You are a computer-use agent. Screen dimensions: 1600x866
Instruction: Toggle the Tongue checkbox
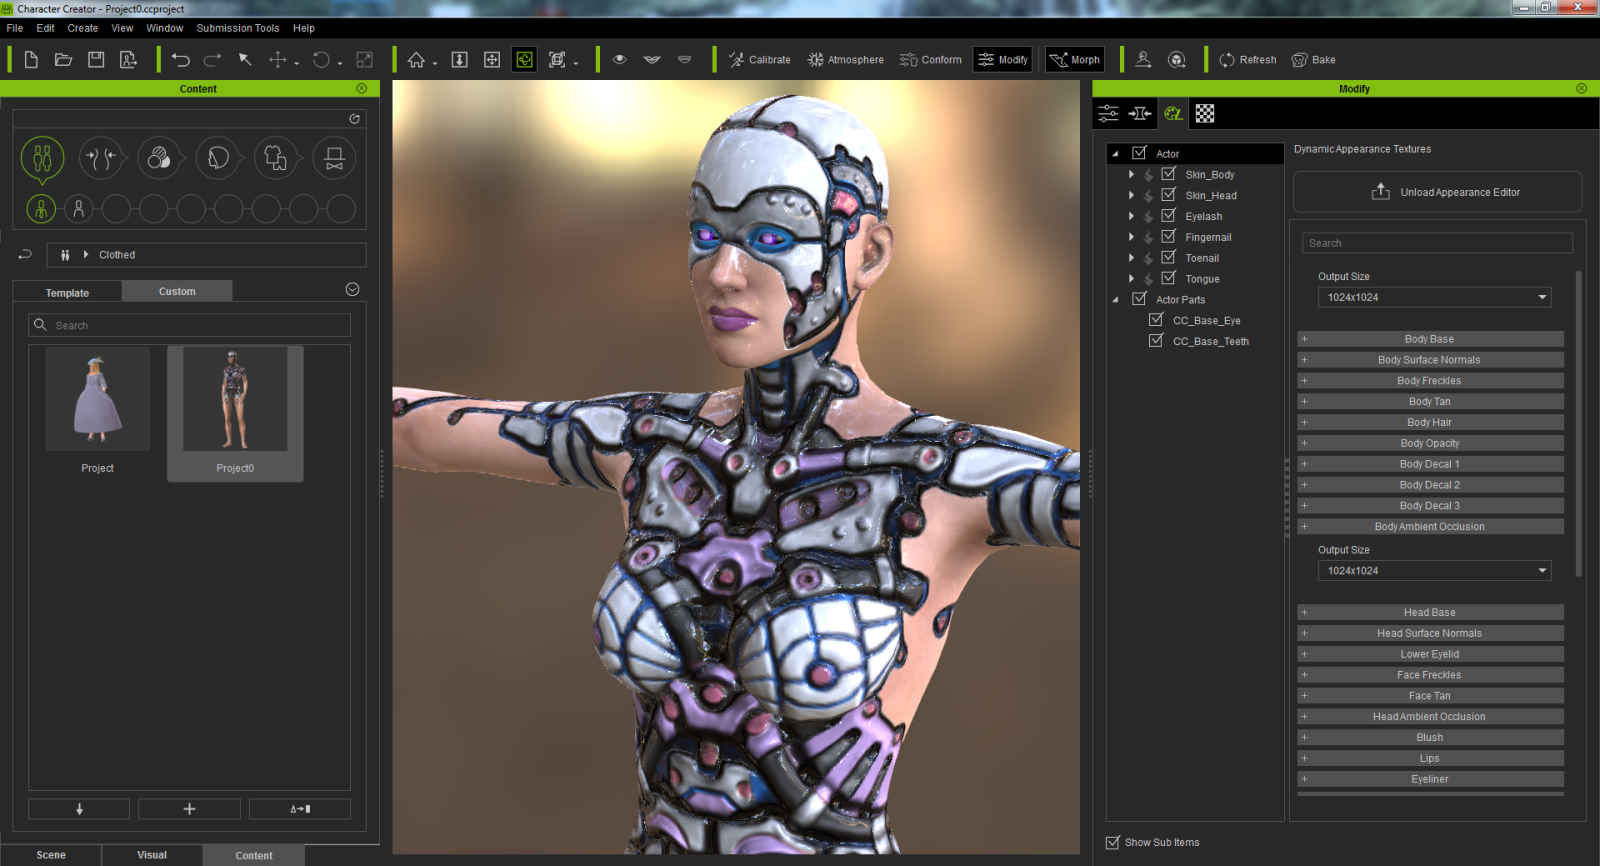[x=1168, y=278]
